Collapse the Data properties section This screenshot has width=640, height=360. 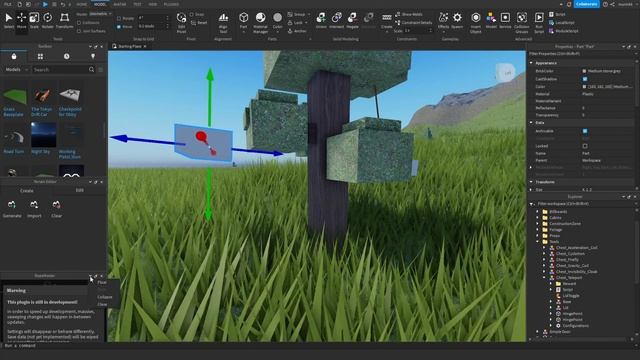click(531, 122)
